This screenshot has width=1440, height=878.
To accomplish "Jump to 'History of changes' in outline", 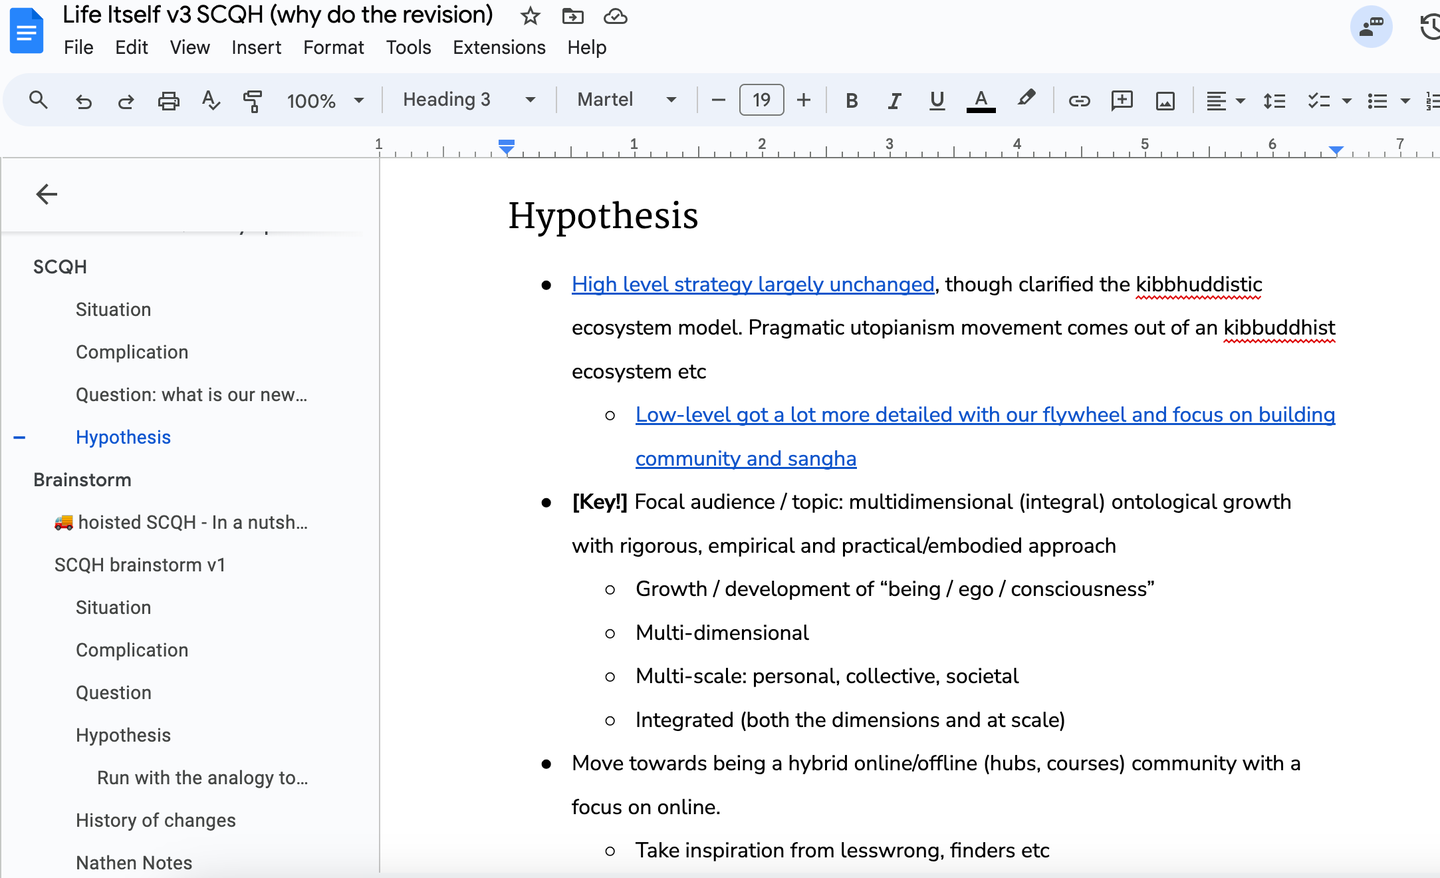I will click(x=156, y=820).
